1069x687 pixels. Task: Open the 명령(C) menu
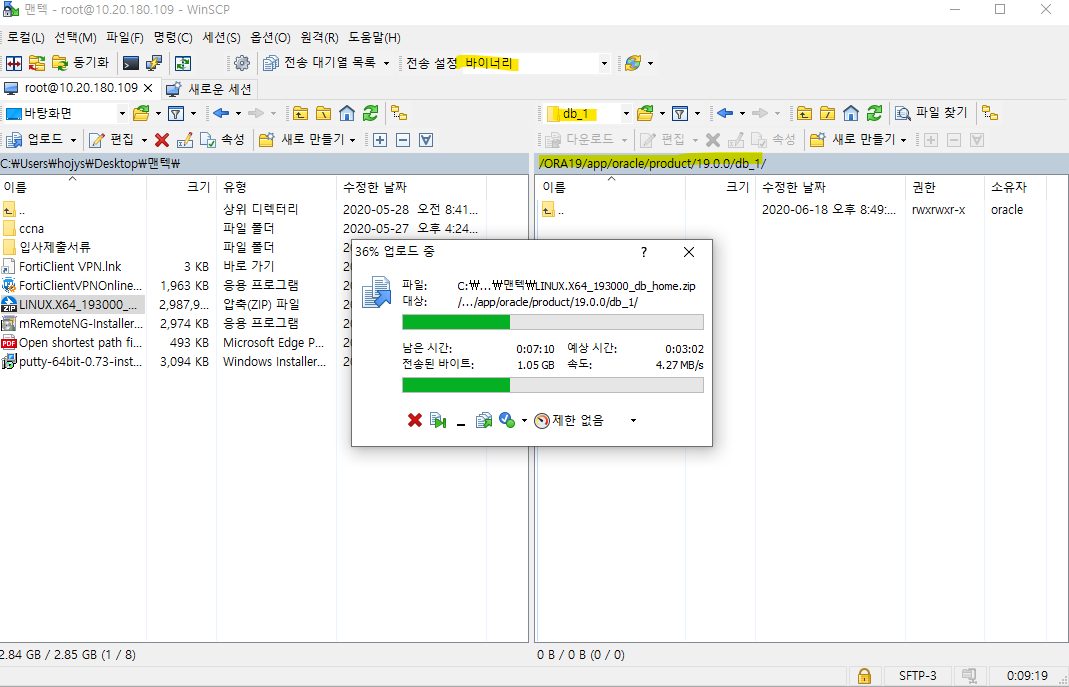pyautogui.click(x=172, y=37)
